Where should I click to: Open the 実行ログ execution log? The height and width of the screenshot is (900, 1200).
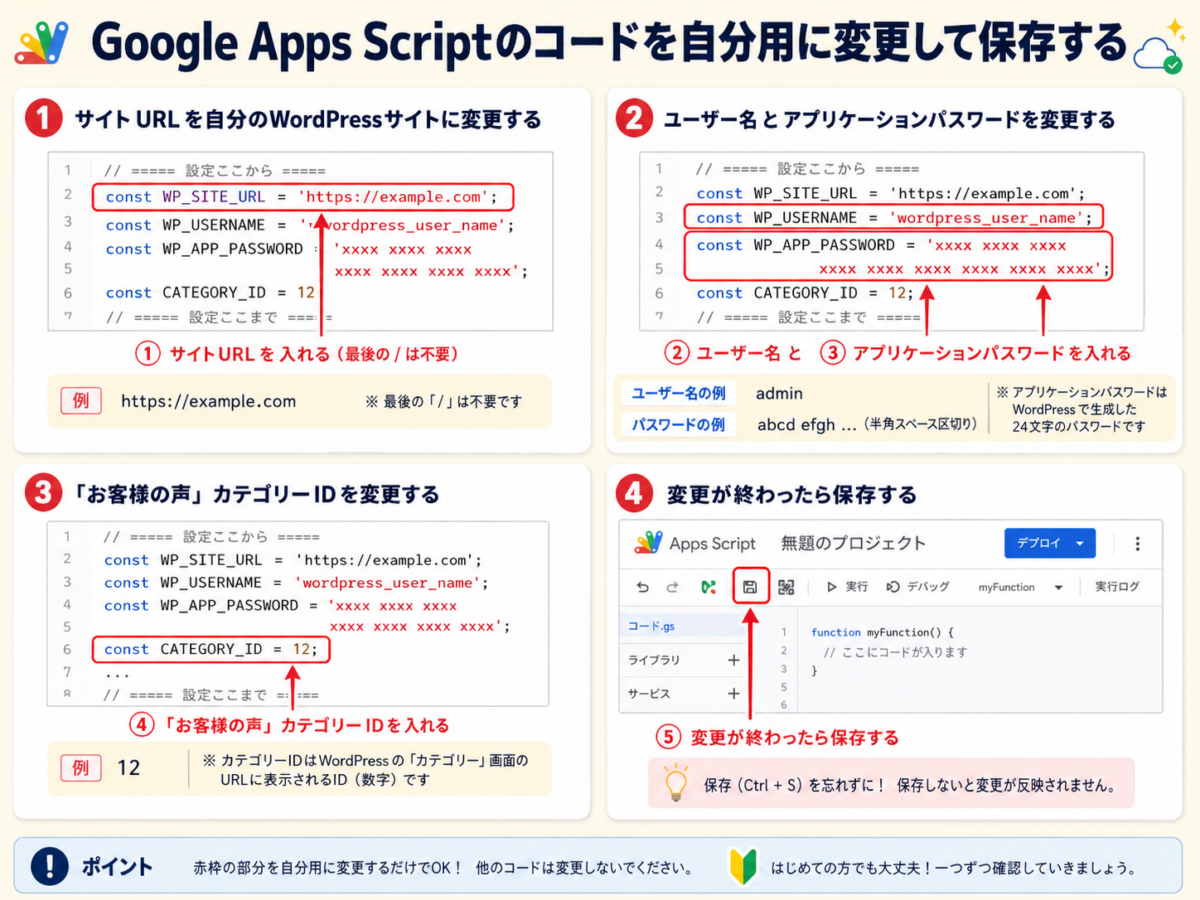pos(1117,587)
